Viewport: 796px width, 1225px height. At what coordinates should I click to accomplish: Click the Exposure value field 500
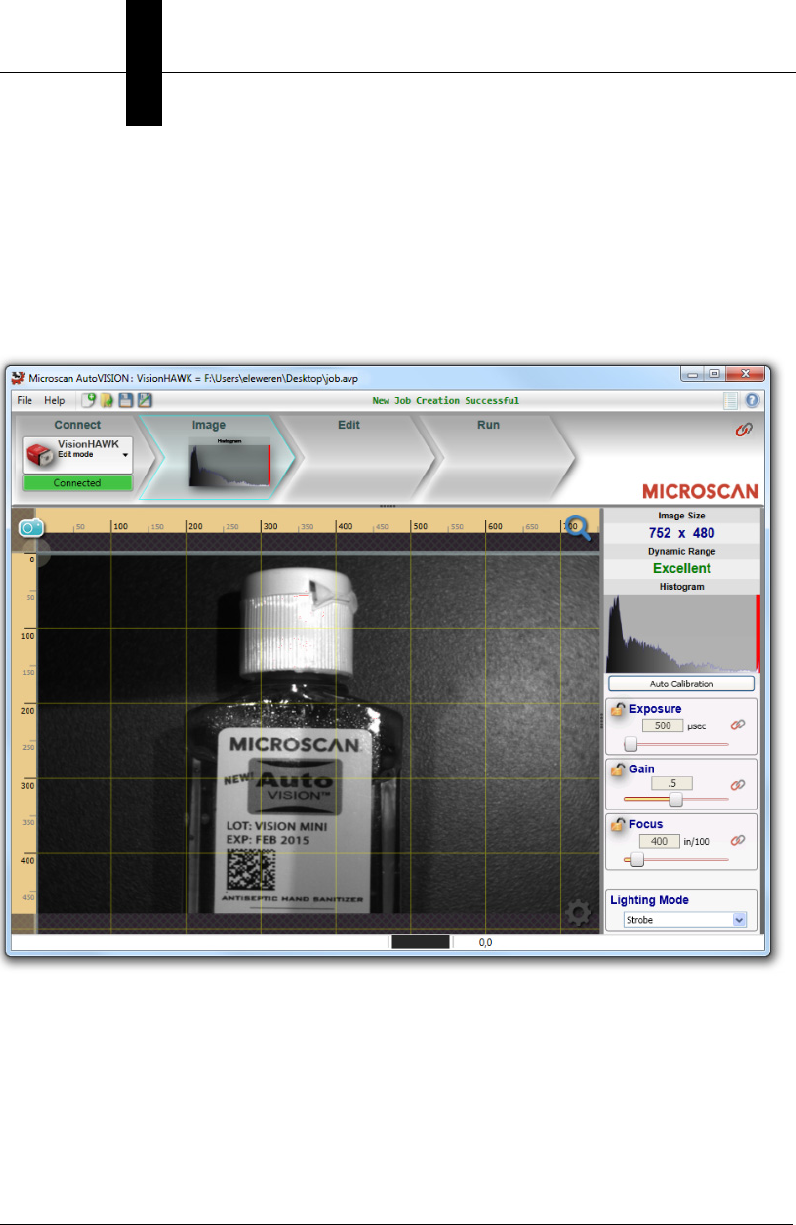pyautogui.click(x=662, y=725)
